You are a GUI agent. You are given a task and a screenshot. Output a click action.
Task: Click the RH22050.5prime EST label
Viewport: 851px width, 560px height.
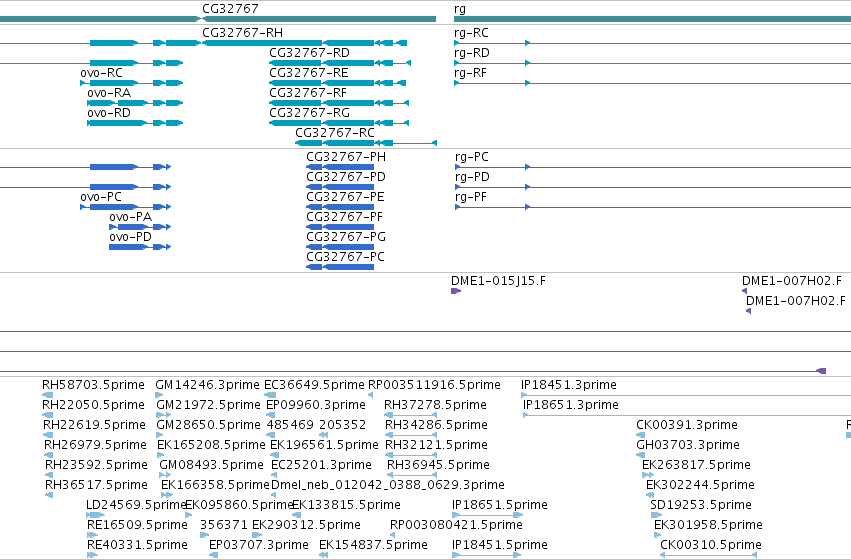click(x=93, y=405)
